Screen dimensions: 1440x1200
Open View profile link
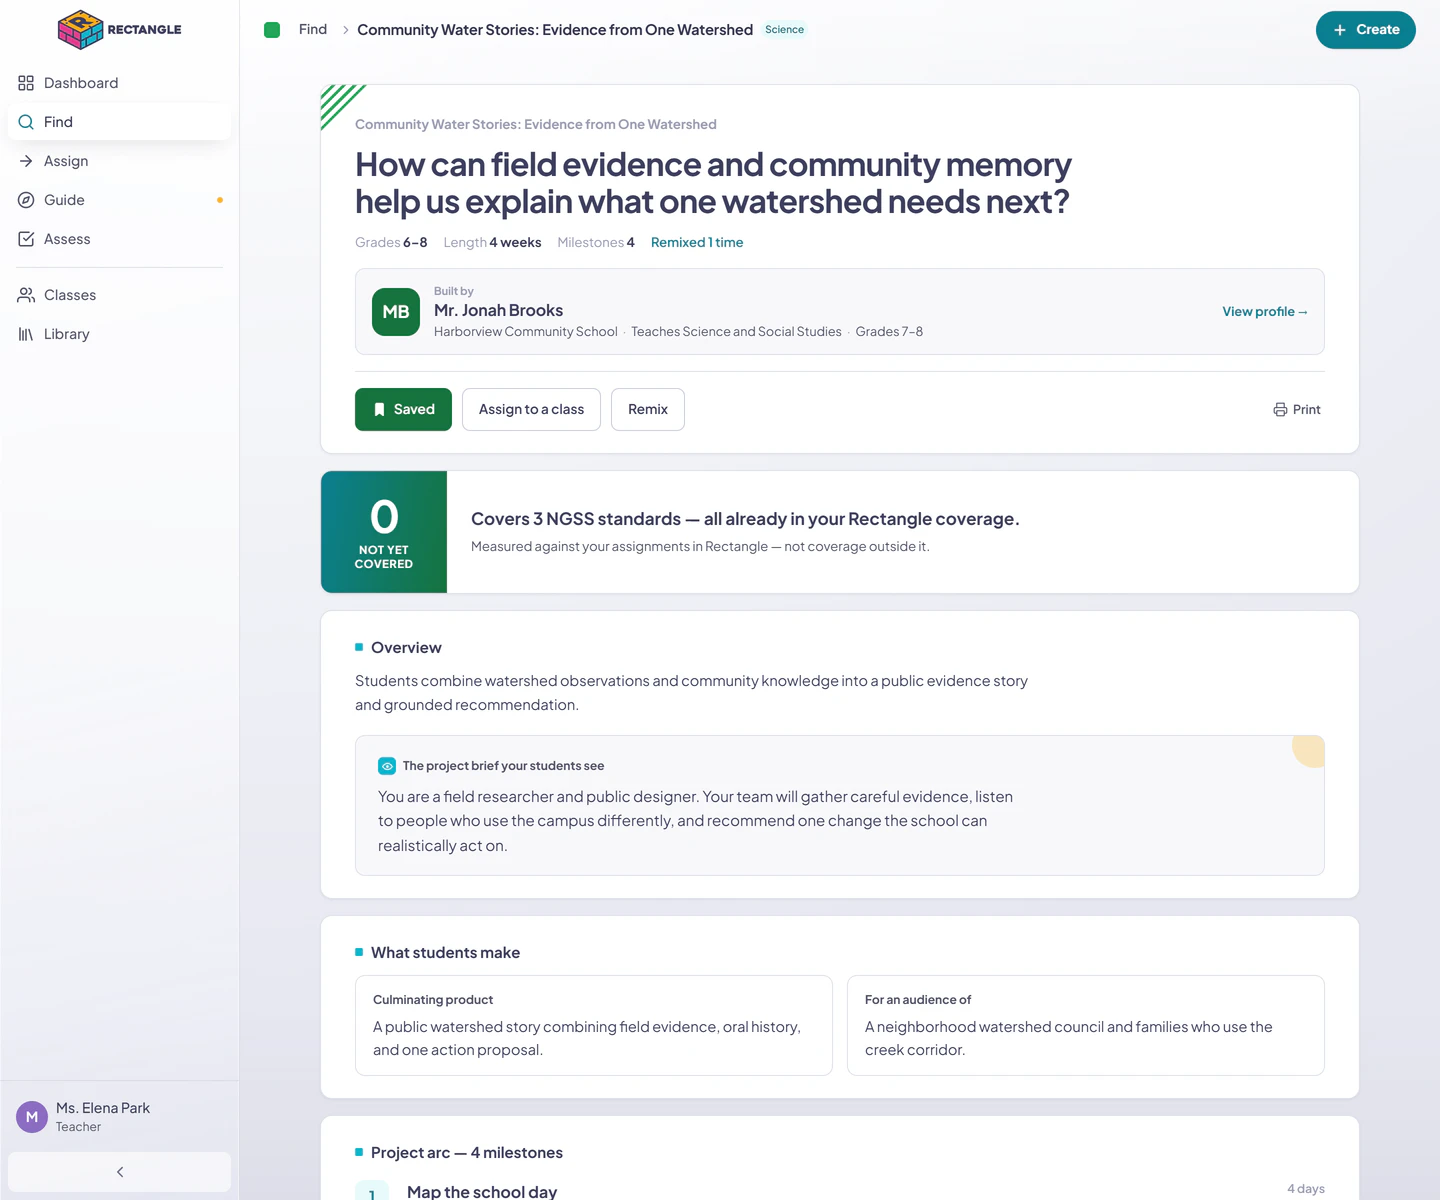coord(1265,312)
